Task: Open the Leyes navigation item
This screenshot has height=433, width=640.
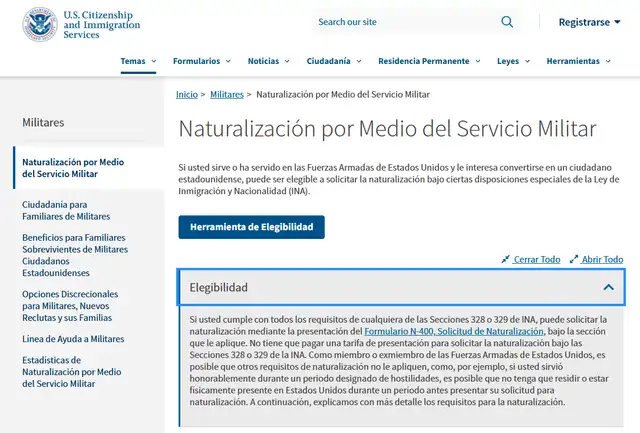Action: 508,61
